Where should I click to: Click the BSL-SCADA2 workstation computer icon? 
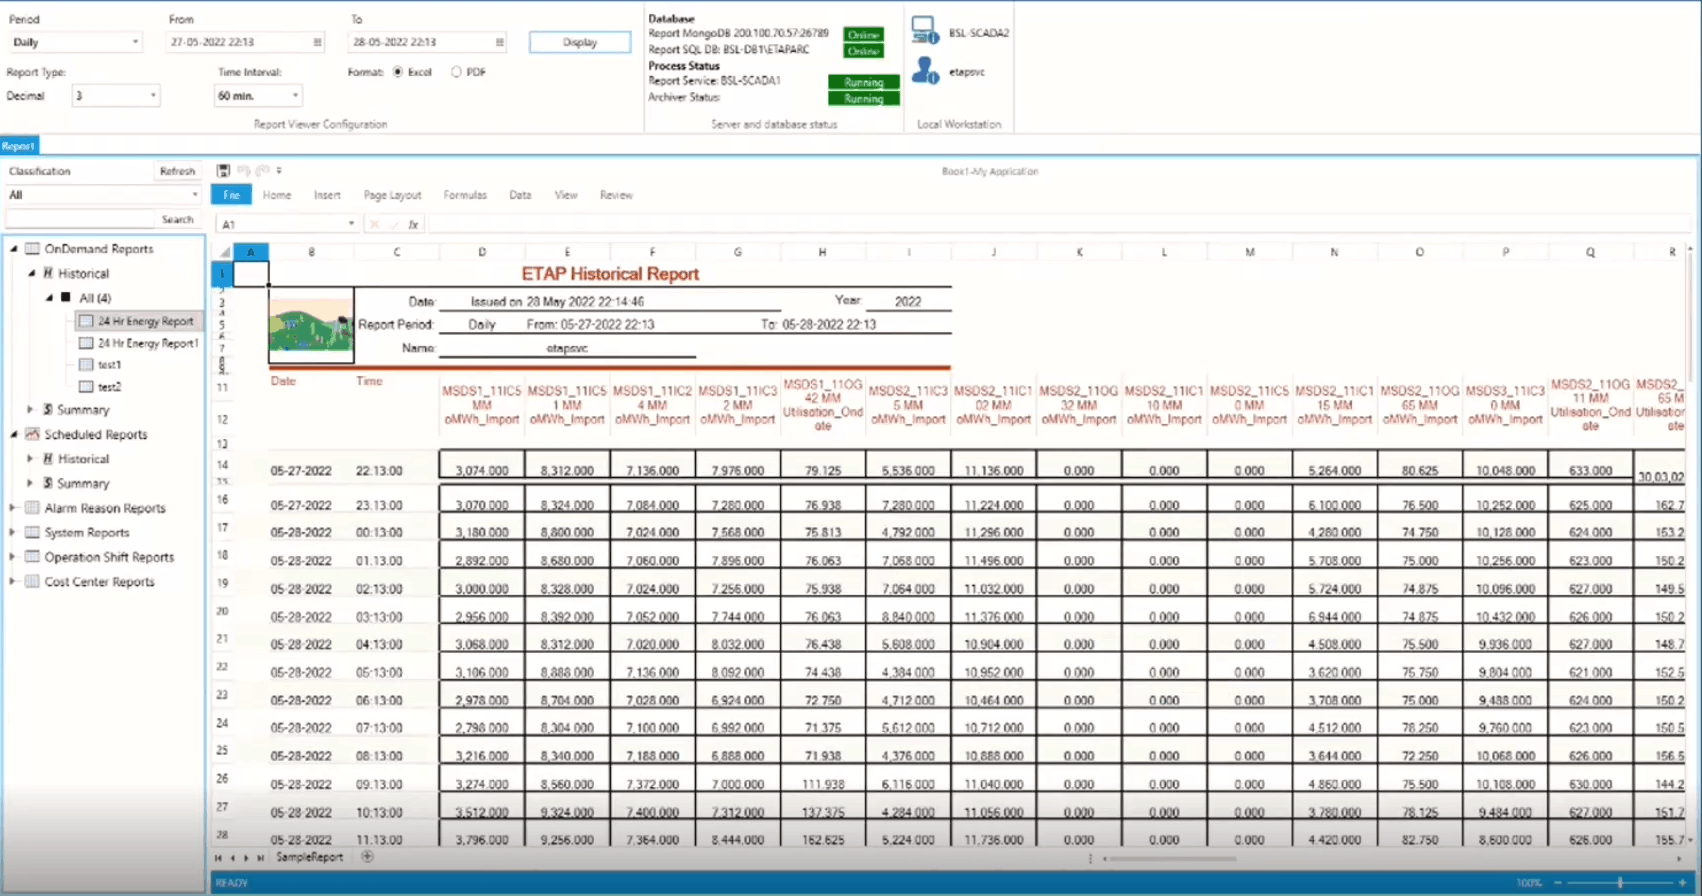[x=924, y=30]
